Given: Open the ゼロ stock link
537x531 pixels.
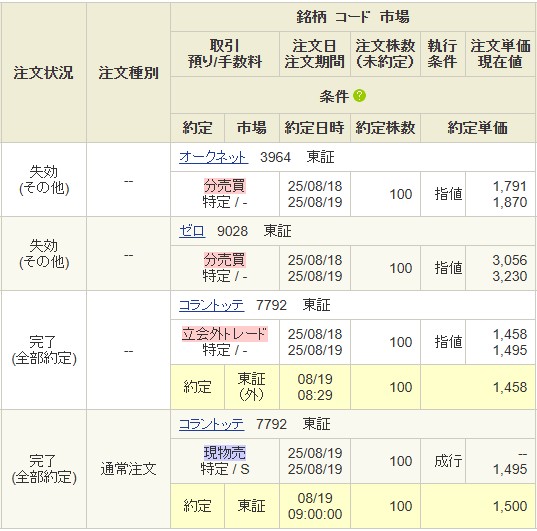Looking at the screenshot, I should click(192, 231).
